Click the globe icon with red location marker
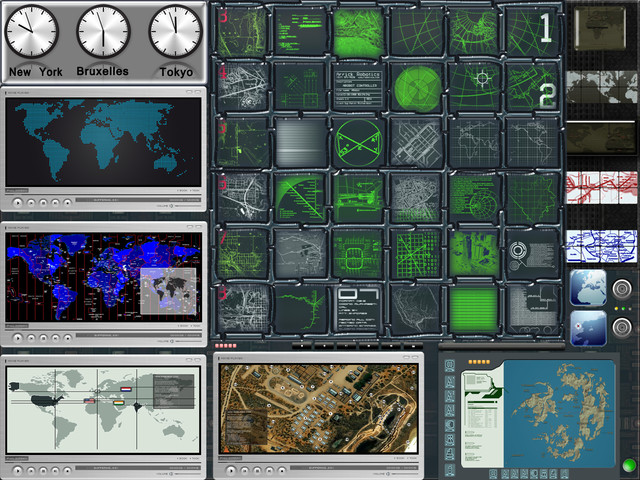The width and height of the screenshot is (640, 480). click(588, 328)
